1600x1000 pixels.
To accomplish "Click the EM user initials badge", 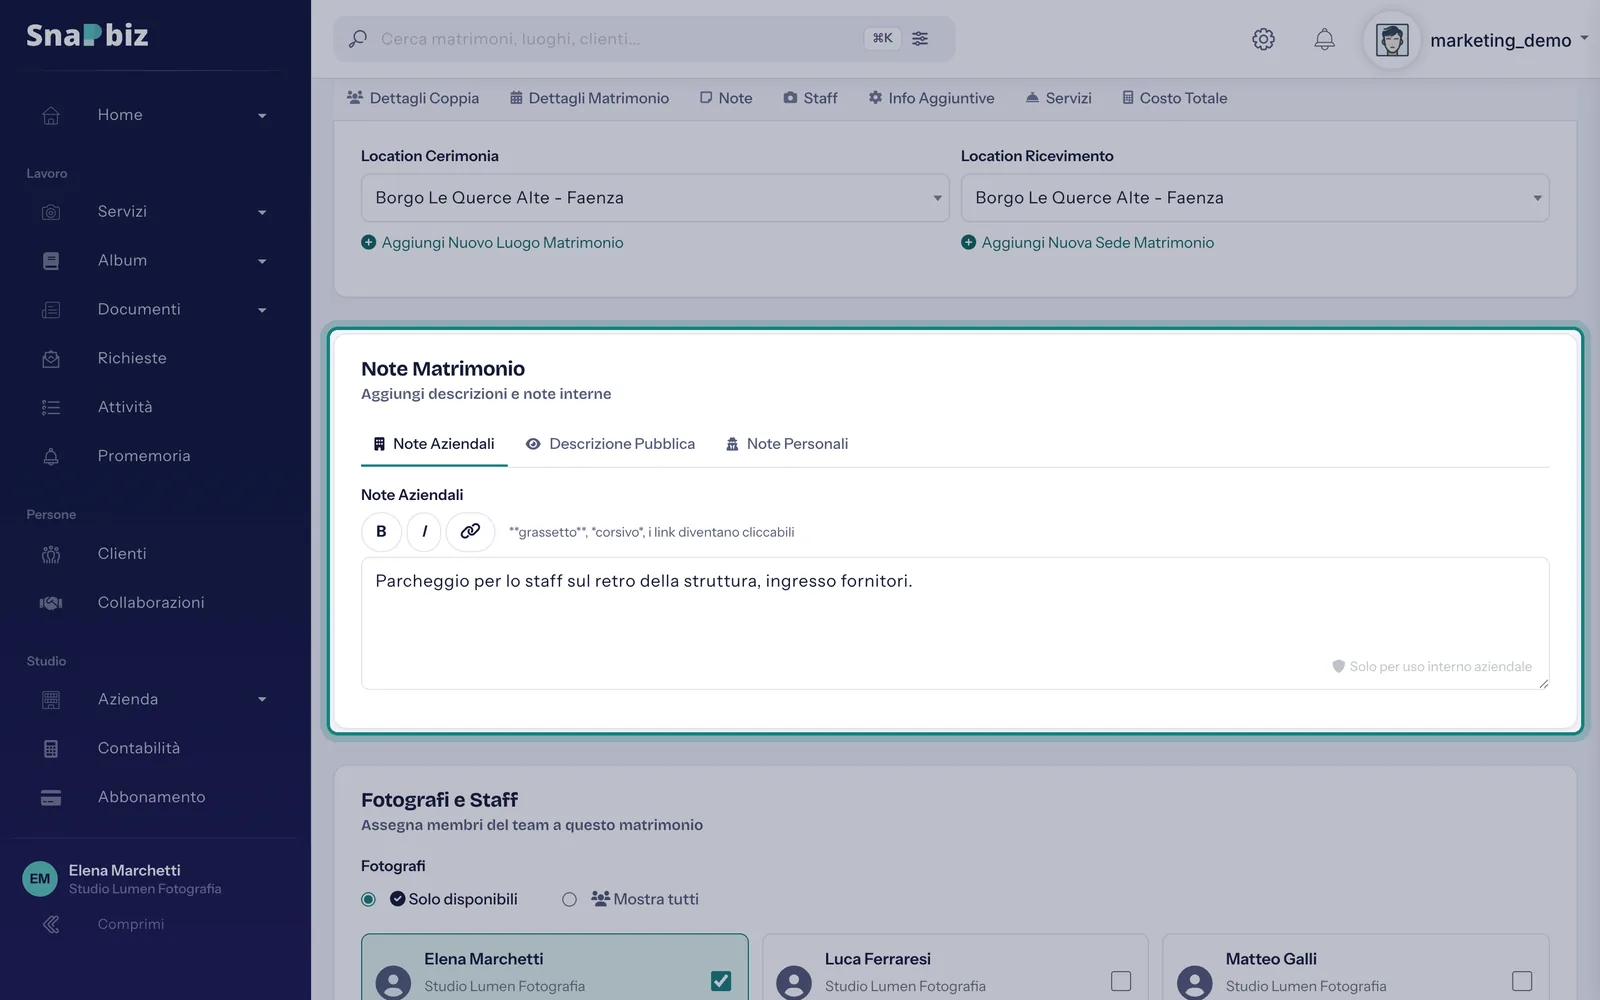I will coord(40,879).
